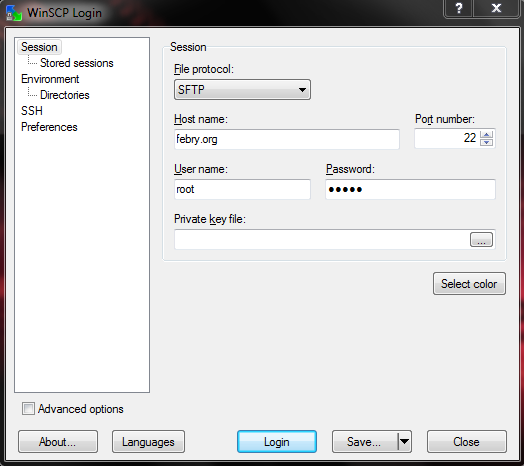Expand the Save button dropdown arrow
The height and width of the screenshot is (466, 524).
[405, 442]
